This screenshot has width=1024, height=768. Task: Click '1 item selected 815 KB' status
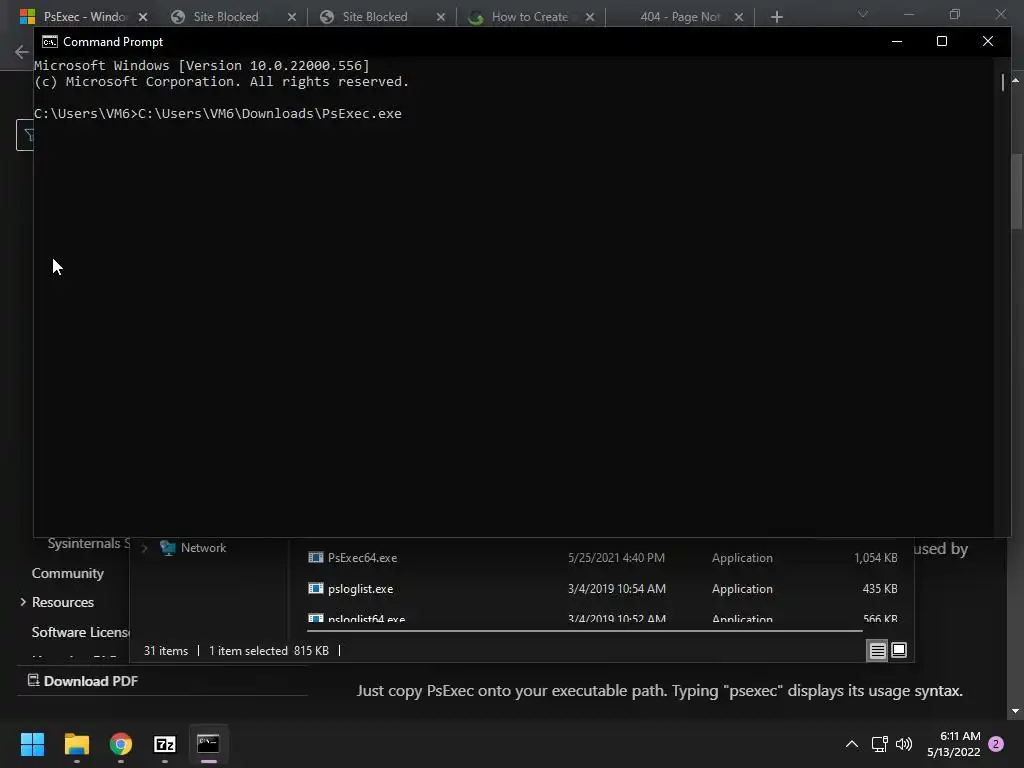tap(269, 650)
